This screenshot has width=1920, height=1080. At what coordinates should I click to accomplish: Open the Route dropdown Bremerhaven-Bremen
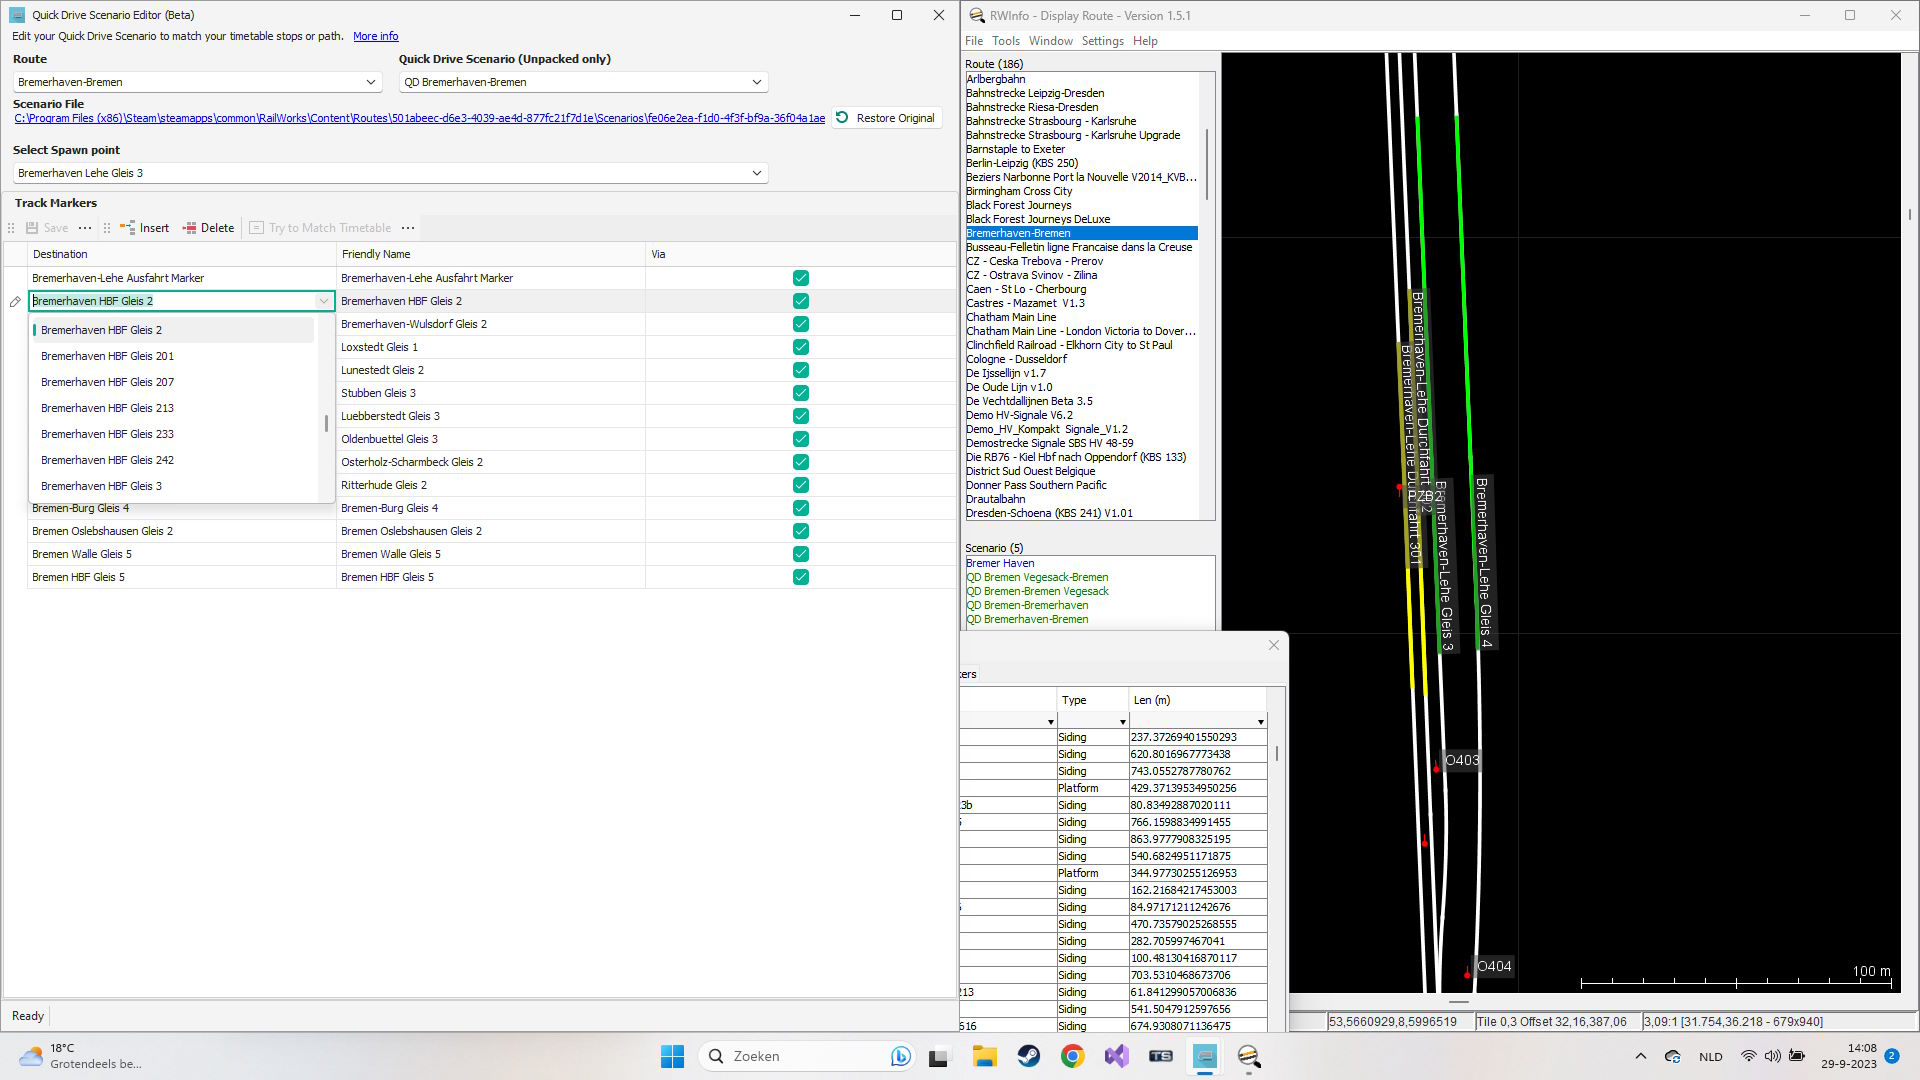tap(197, 82)
